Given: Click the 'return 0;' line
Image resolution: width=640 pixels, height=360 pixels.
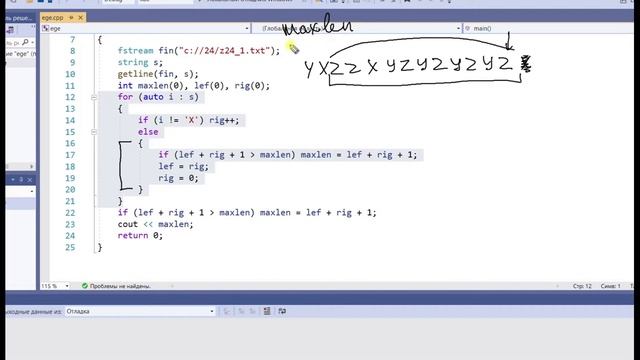Looking at the screenshot, I should pos(140,236).
